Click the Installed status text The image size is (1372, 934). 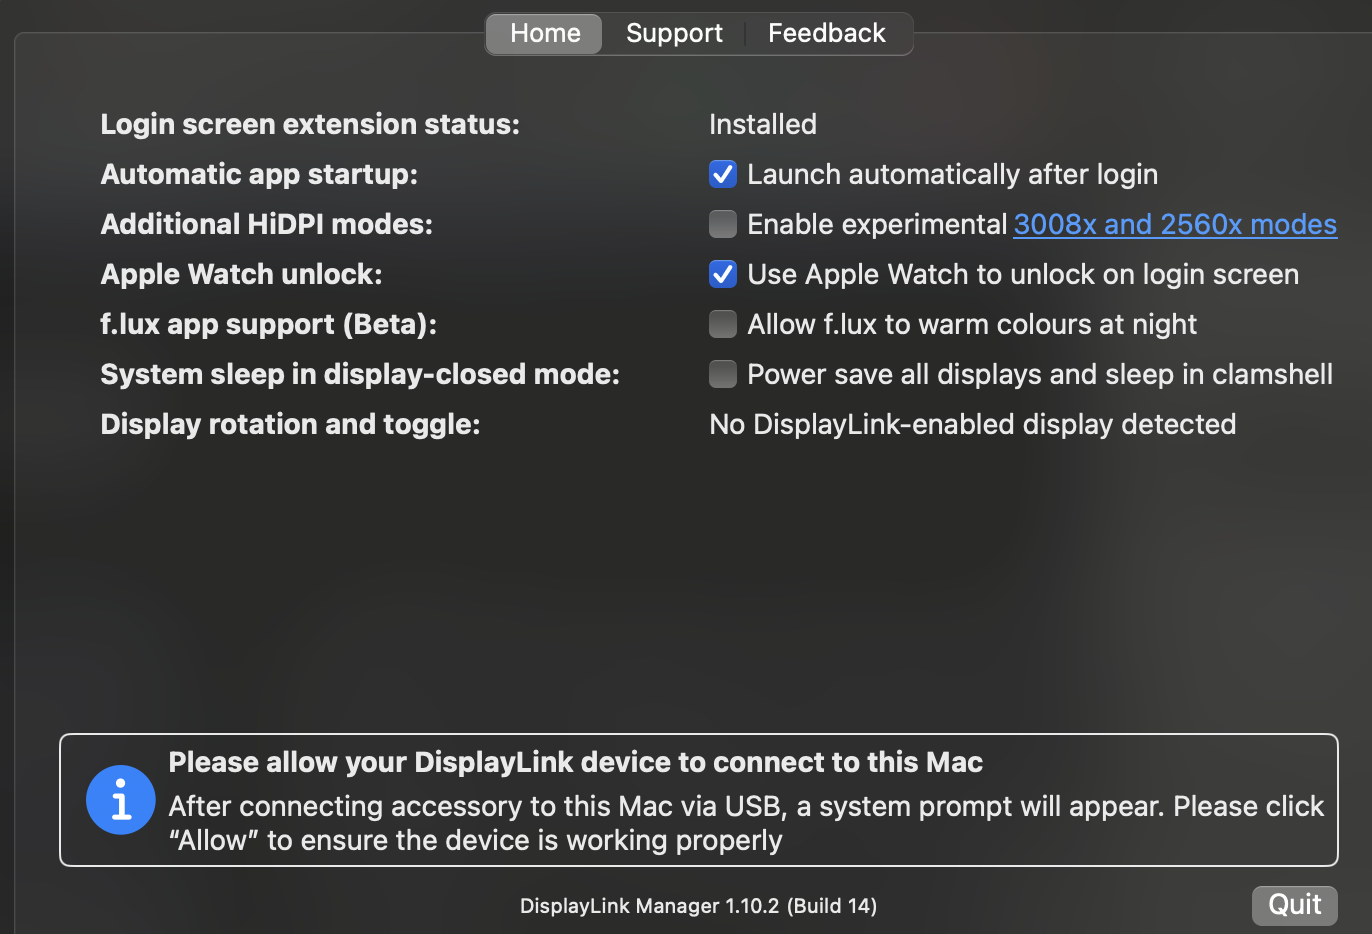point(763,124)
